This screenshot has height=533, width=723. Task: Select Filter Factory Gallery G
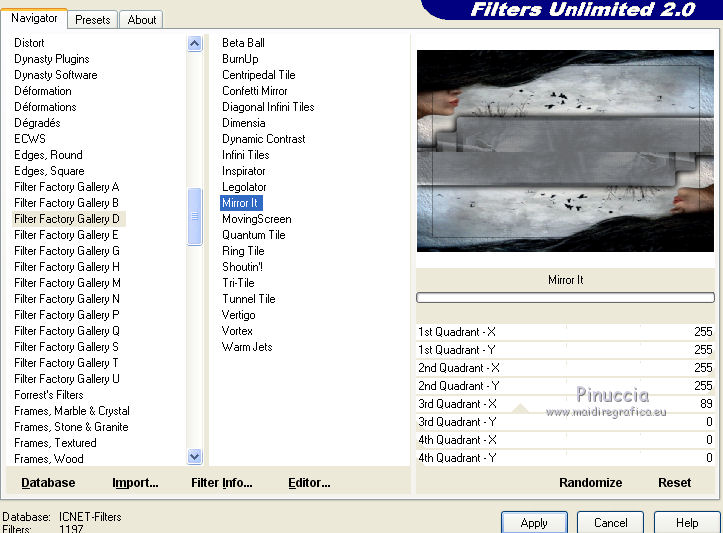pyautogui.click(x=67, y=251)
